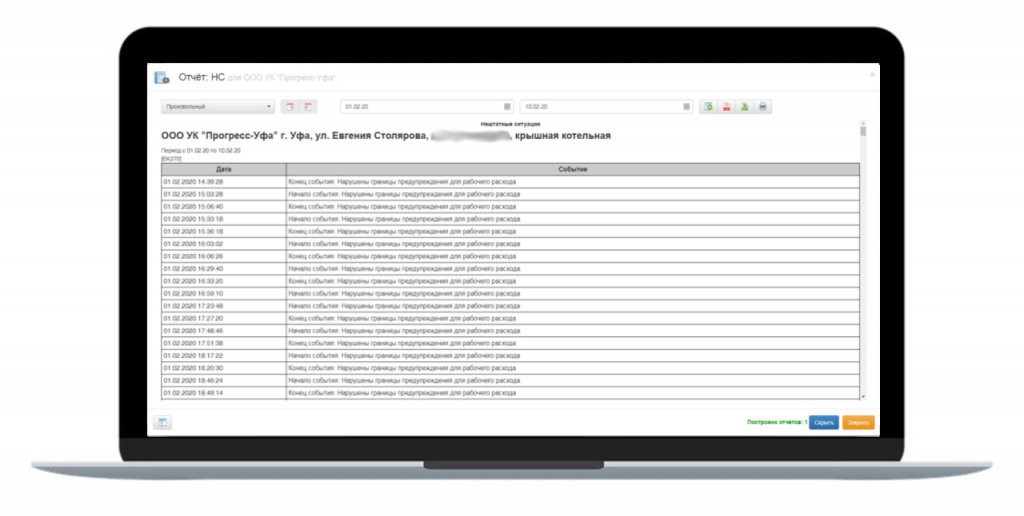1024x516 pixels.
Task: Click the green download report icon
Action: 744,106
